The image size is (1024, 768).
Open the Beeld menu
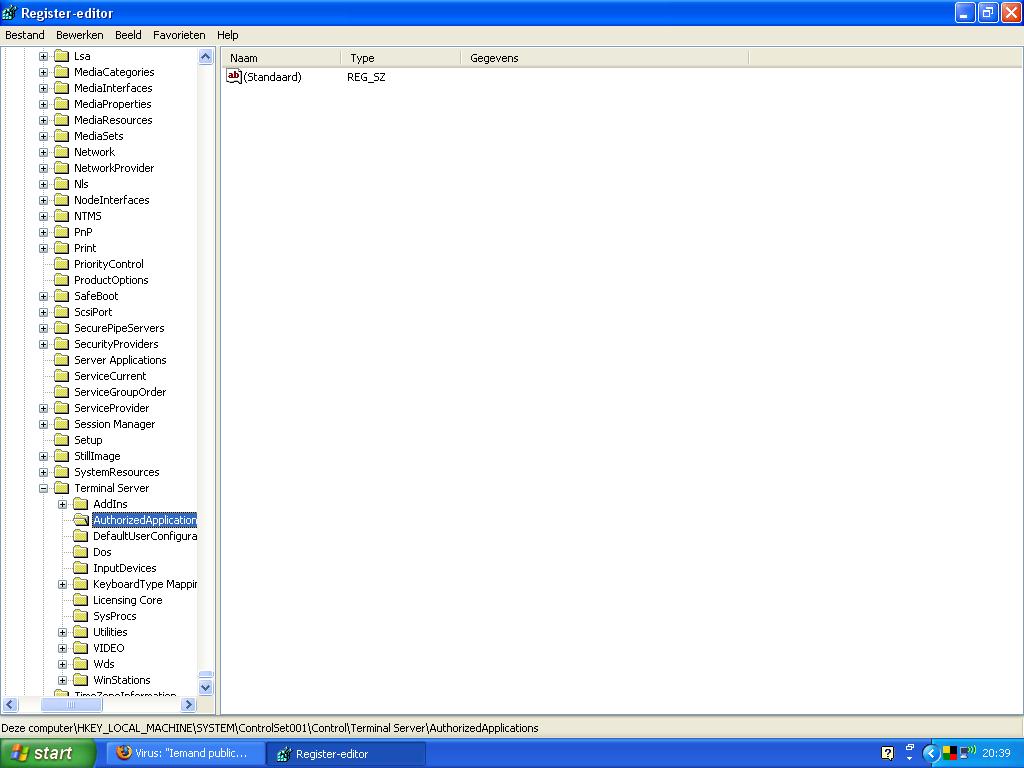point(128,35)
